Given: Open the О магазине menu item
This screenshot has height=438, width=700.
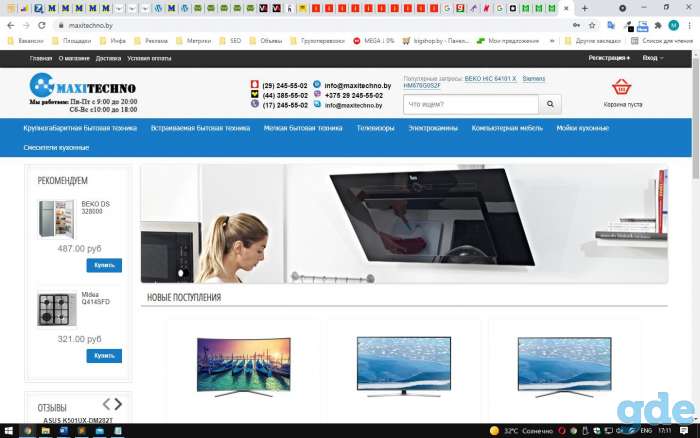Looking at the screenshot, I should tap(74, 58).
